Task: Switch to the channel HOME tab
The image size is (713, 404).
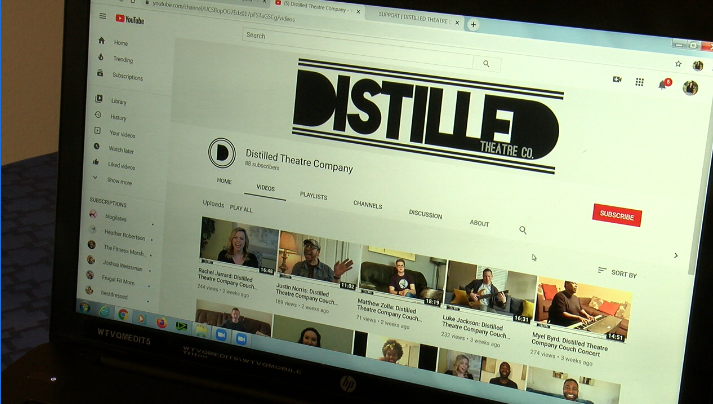Action: [224, 181]
